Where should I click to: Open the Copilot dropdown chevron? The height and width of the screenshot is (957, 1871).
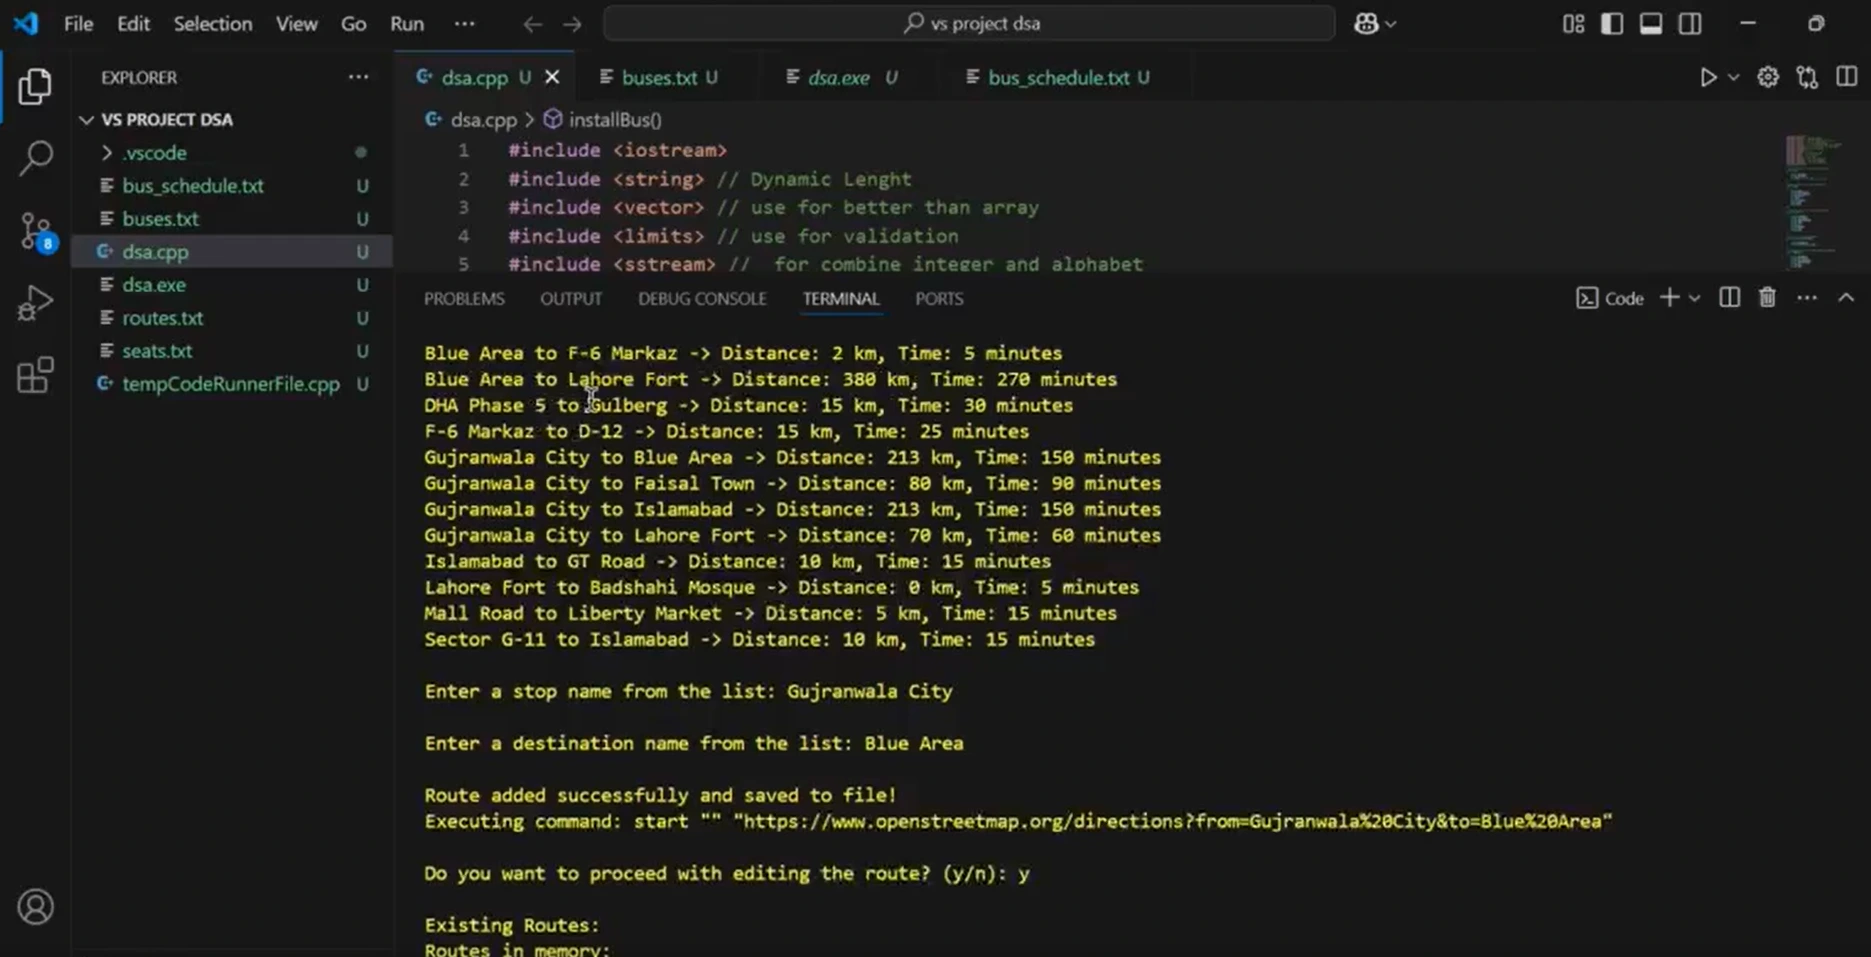(x=1391, y=24)
